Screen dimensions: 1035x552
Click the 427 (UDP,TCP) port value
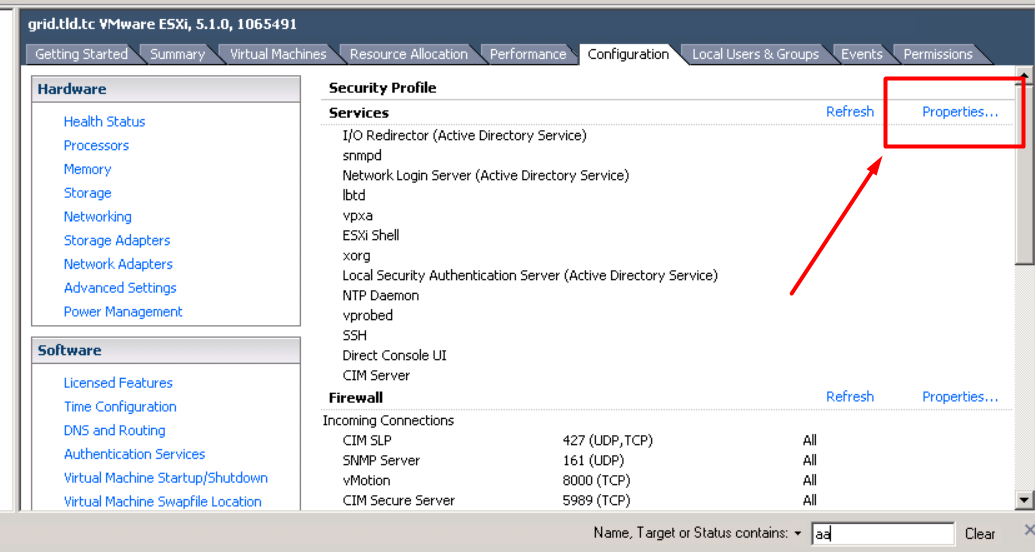coord(607,440)
